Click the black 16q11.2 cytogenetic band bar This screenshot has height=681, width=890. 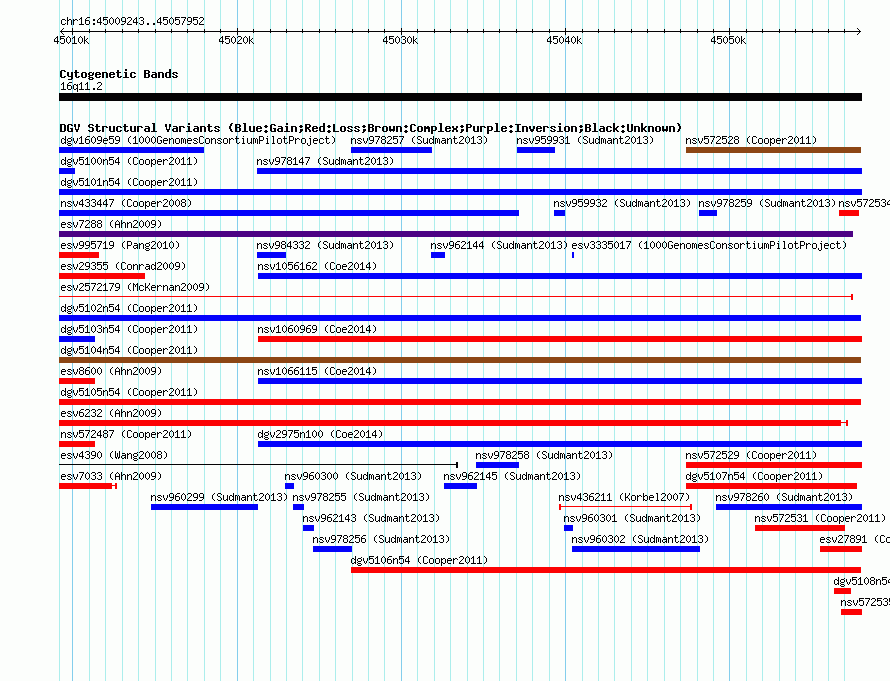point(460,97)
